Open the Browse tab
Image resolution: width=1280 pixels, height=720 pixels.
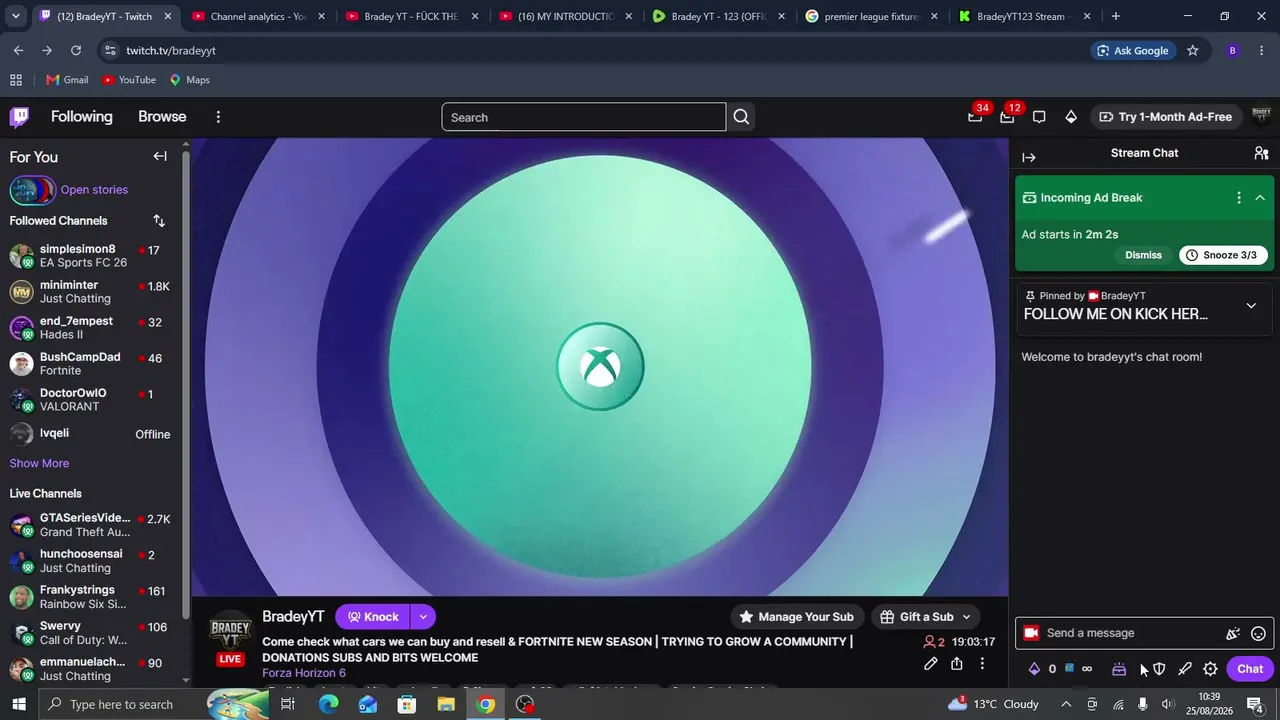point(162,117)
